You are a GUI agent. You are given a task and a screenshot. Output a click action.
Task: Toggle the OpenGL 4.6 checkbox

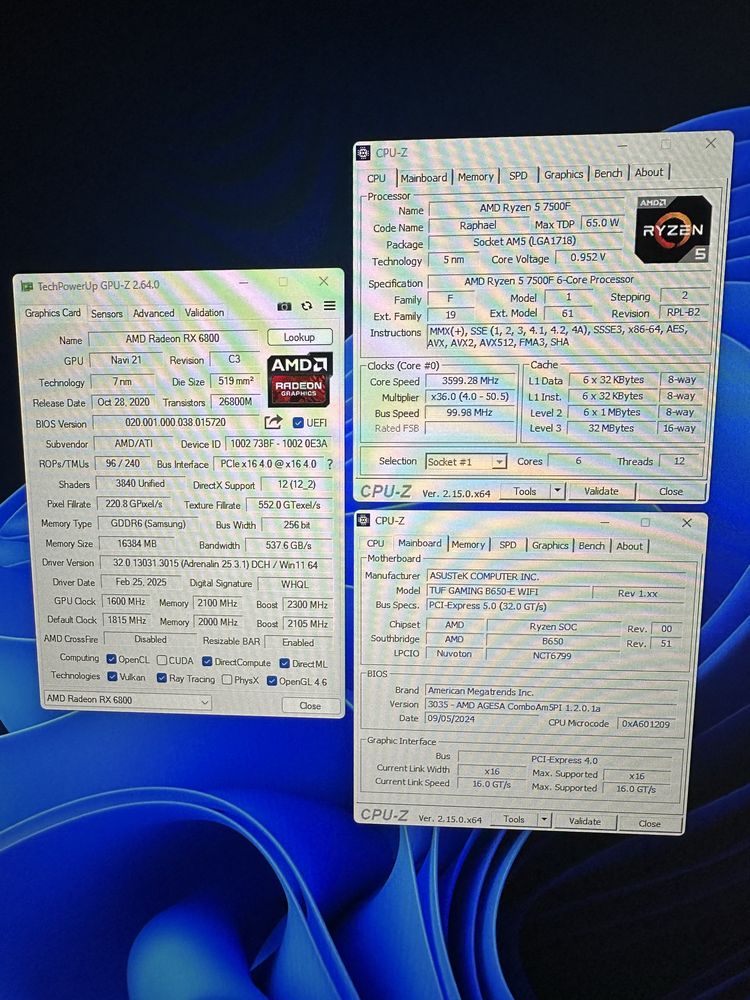(x=272, y=680)
